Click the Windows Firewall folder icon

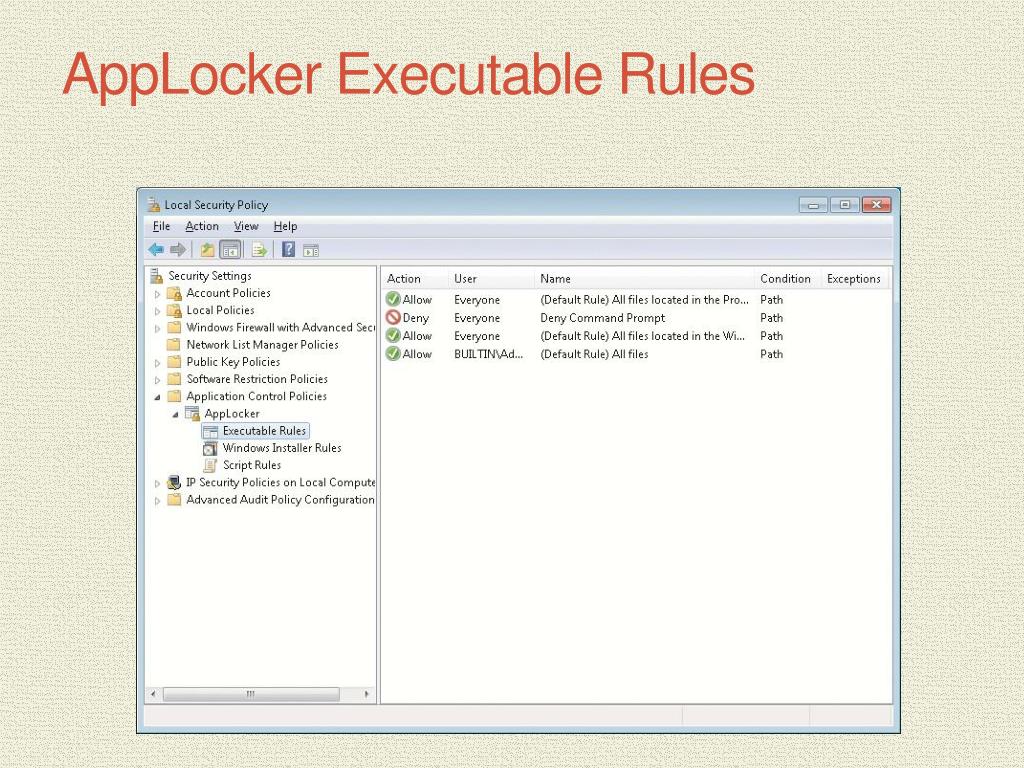click(x=174, y=327)
